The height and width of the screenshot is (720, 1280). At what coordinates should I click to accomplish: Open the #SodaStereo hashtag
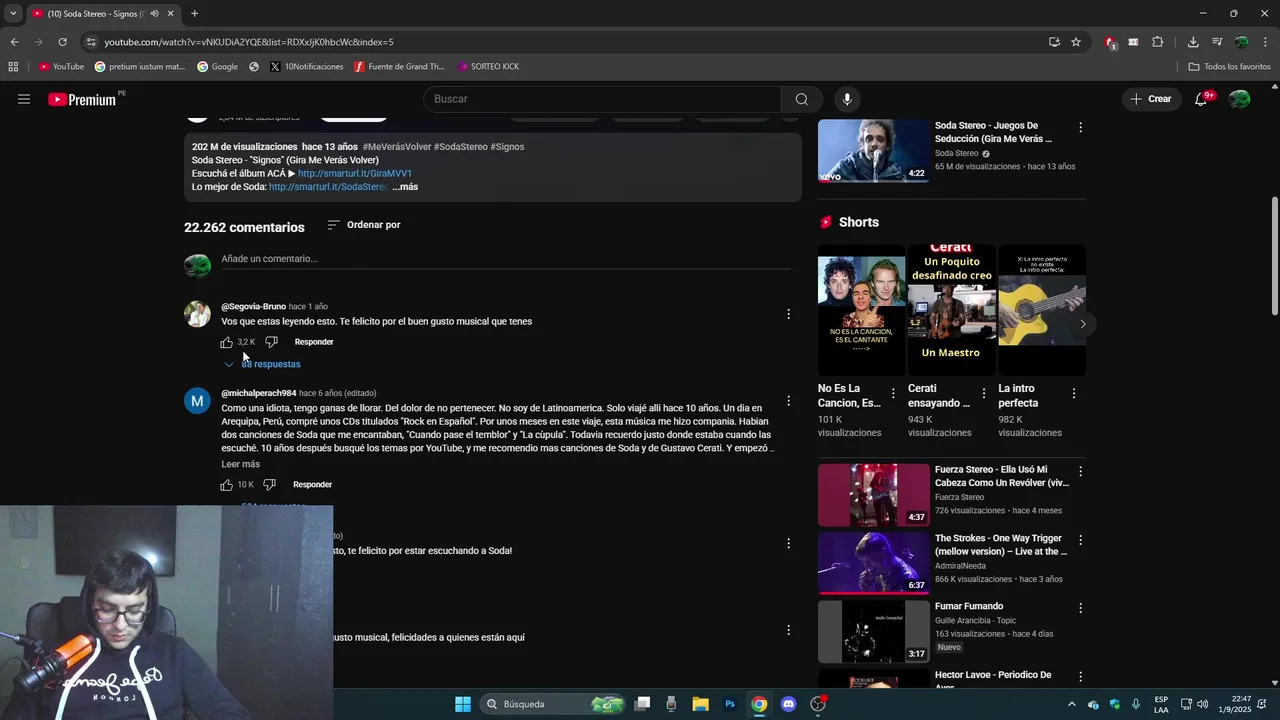[461, 147]
